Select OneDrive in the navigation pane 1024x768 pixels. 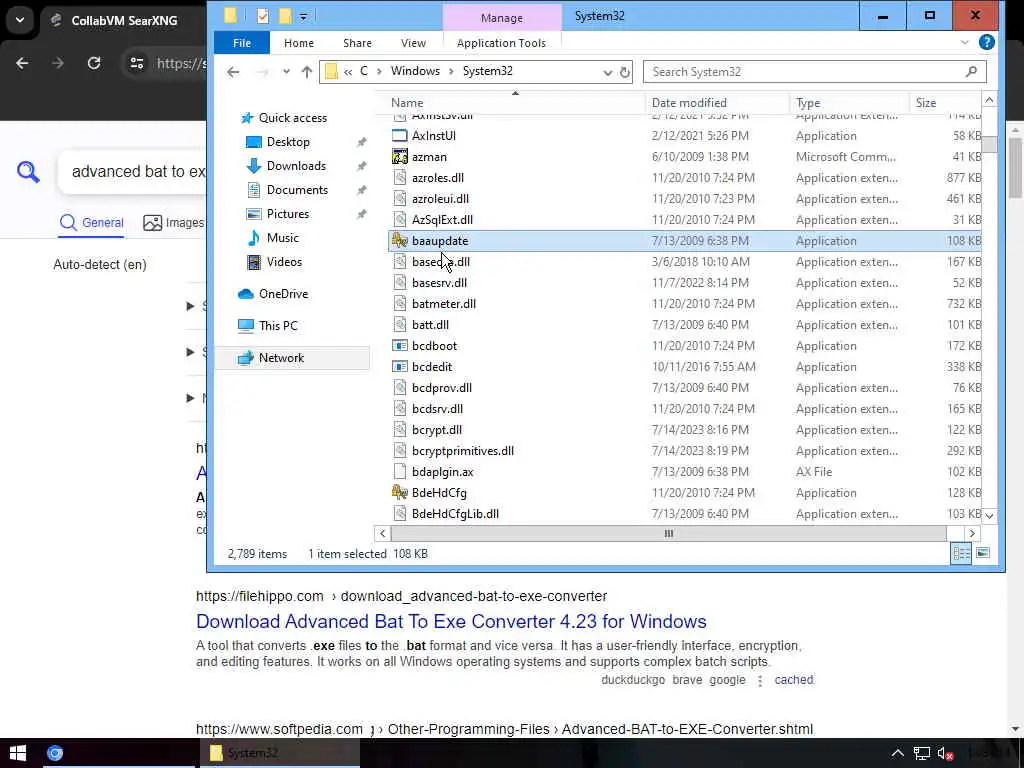click(x=283, y=294)
